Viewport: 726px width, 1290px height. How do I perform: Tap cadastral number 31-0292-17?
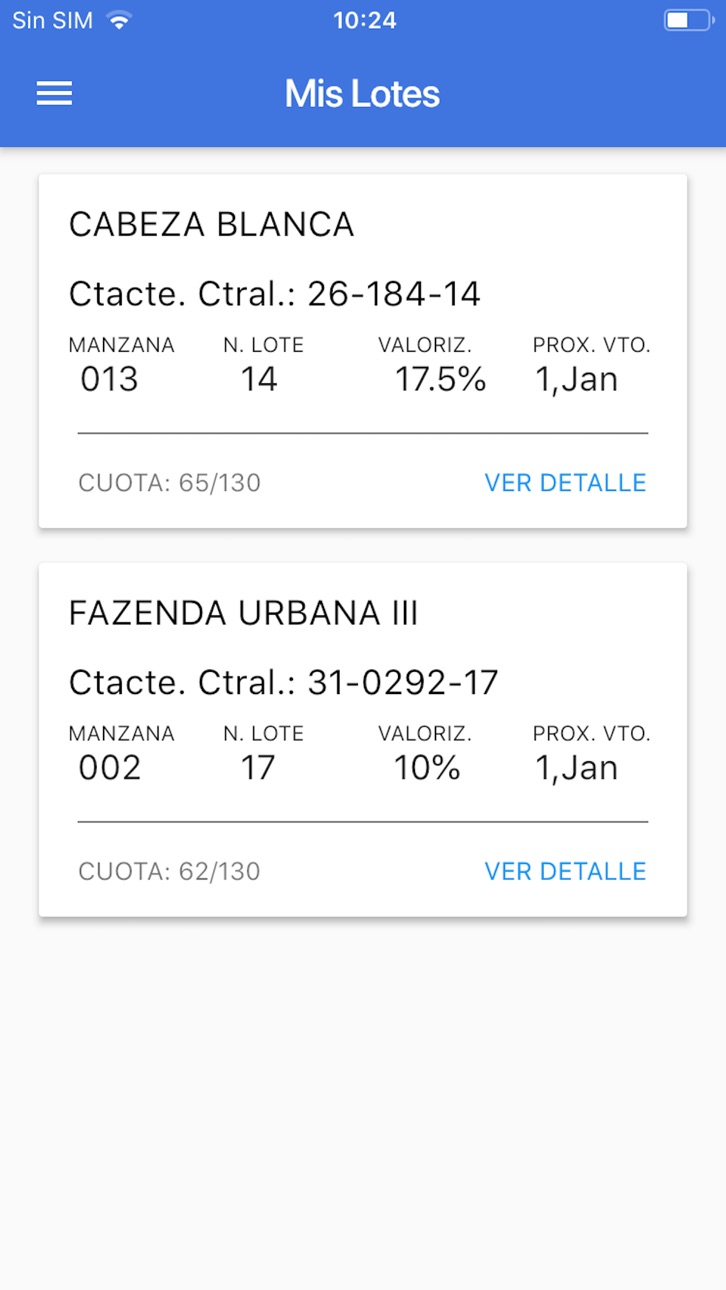point(403,682)
